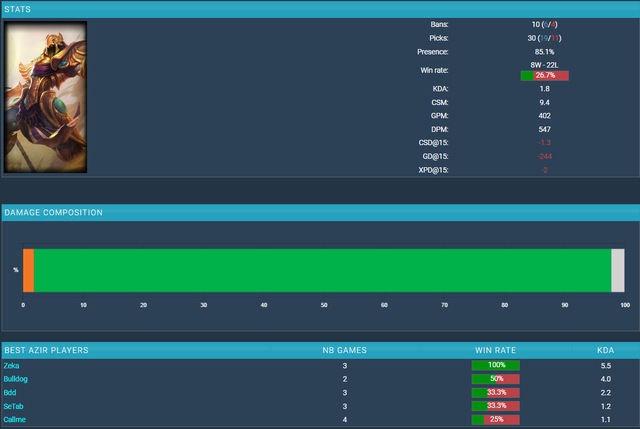
Task: Click the 8W - 22L win rate record
Action: pyautogui.click(x=544, y=64)
